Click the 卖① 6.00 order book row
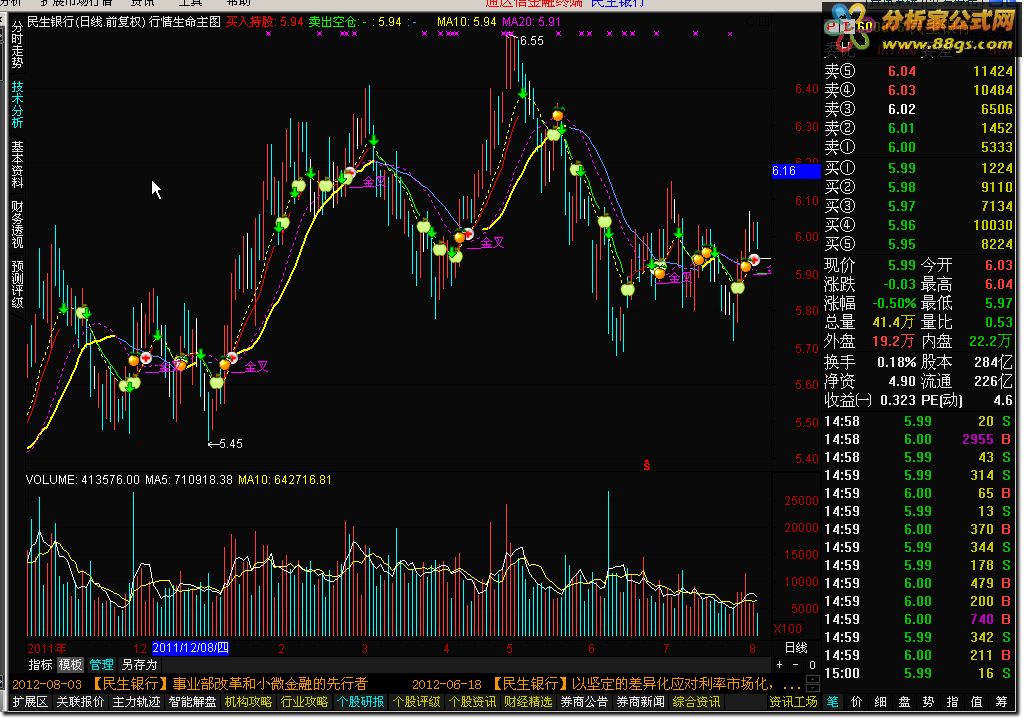The image size is (1024, 719). pos(918,147)
